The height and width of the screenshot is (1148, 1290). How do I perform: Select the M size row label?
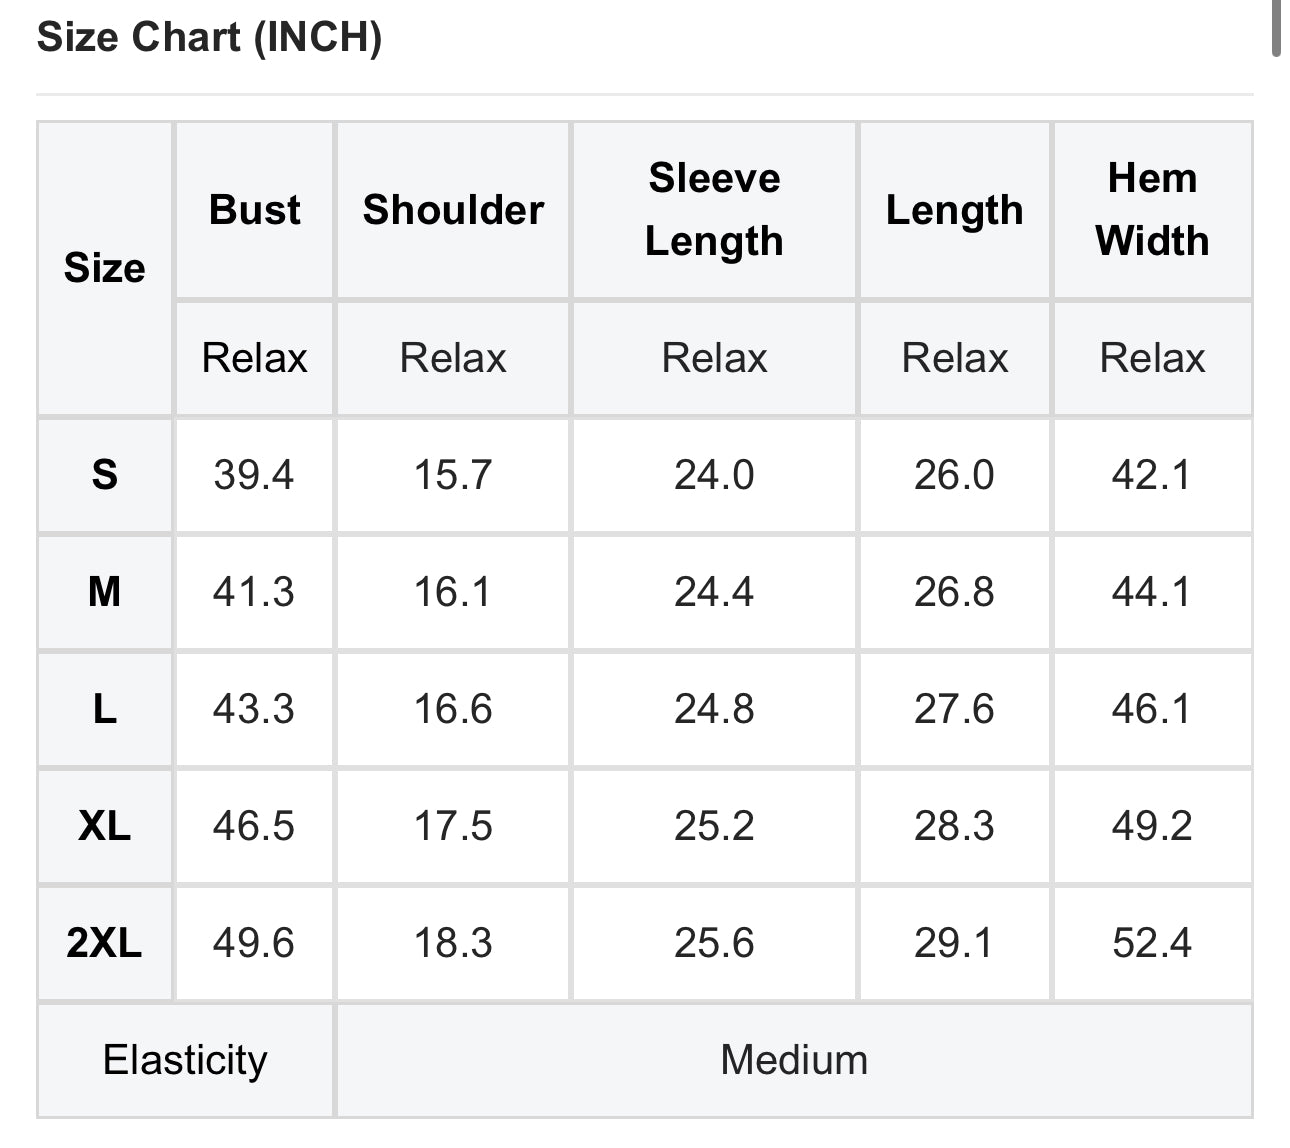pos(105,592)
